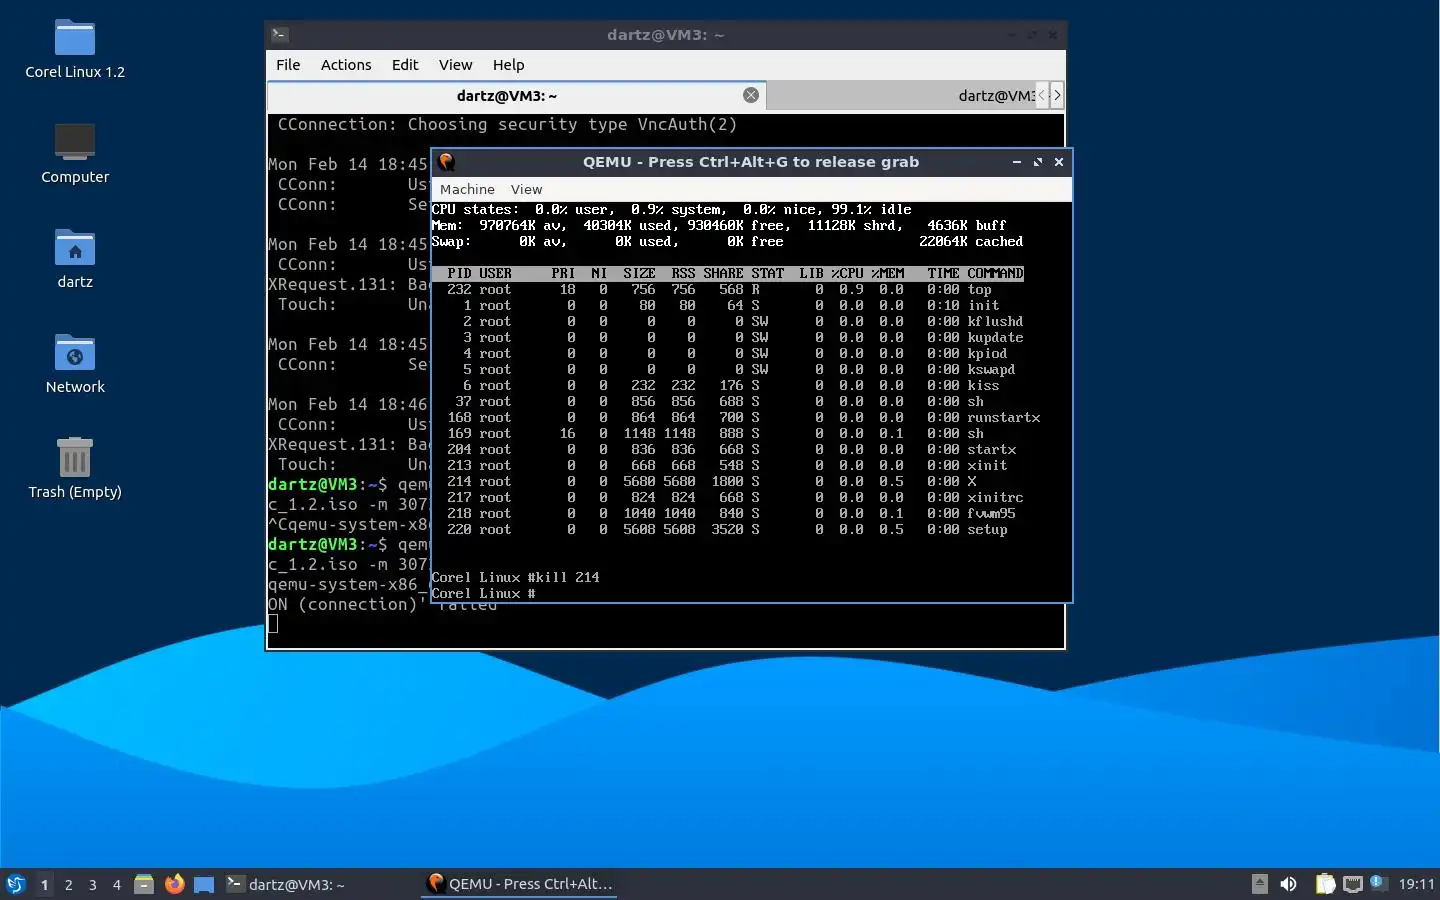Open the Machine menu in QEMU
Viewport: 1440px width, 900px height.
[467, 189]
